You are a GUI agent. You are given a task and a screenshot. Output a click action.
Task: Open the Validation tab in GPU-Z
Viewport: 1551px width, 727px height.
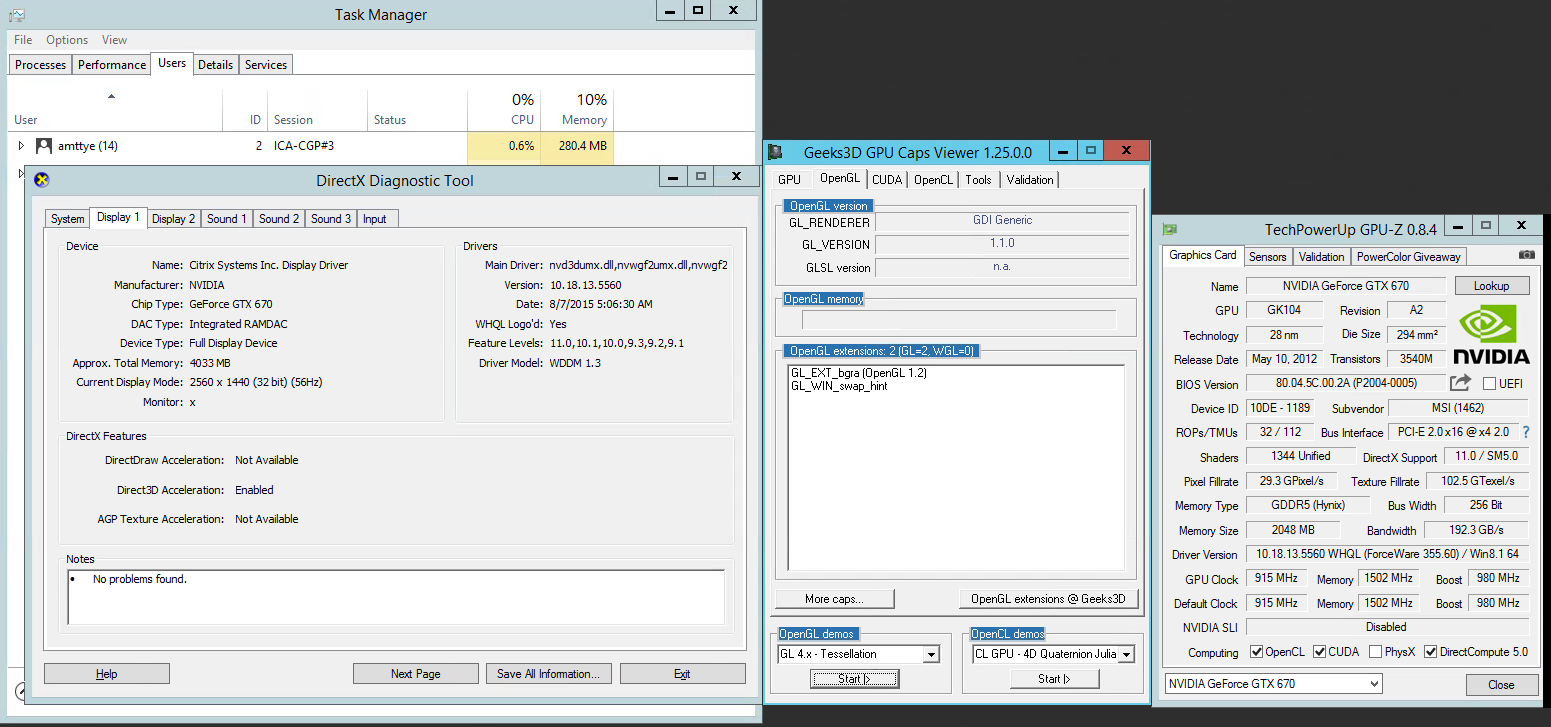coord(1322,257)
